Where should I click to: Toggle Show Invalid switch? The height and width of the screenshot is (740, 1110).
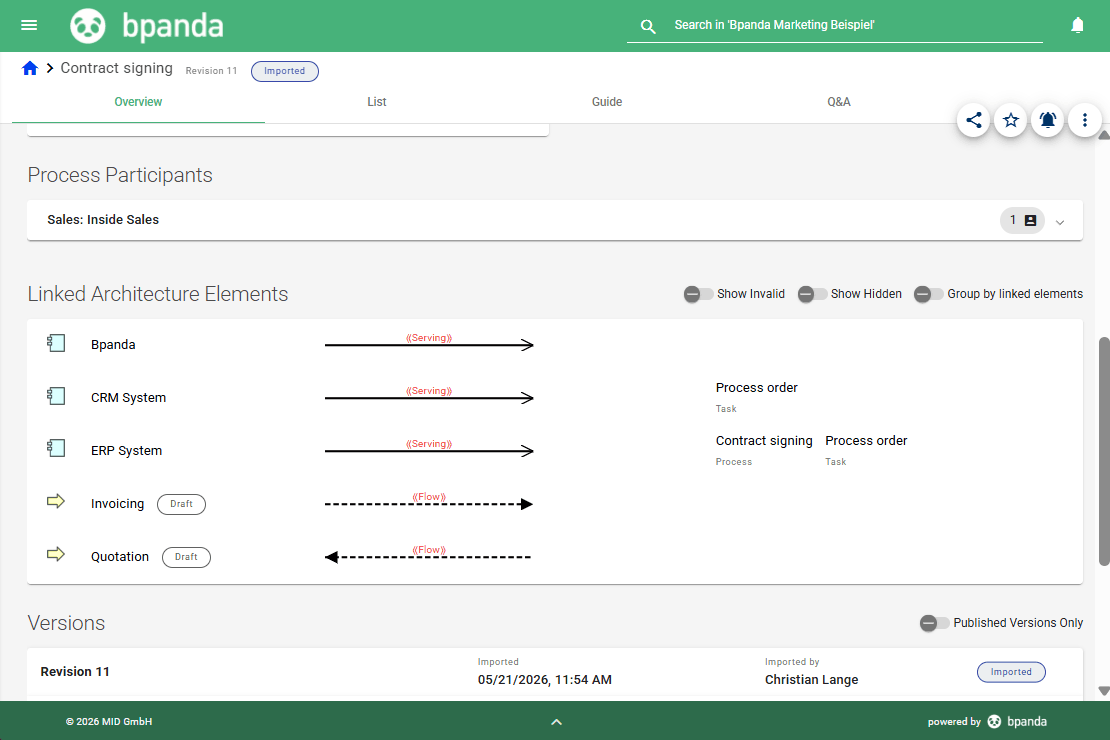(x=698, y=294)
